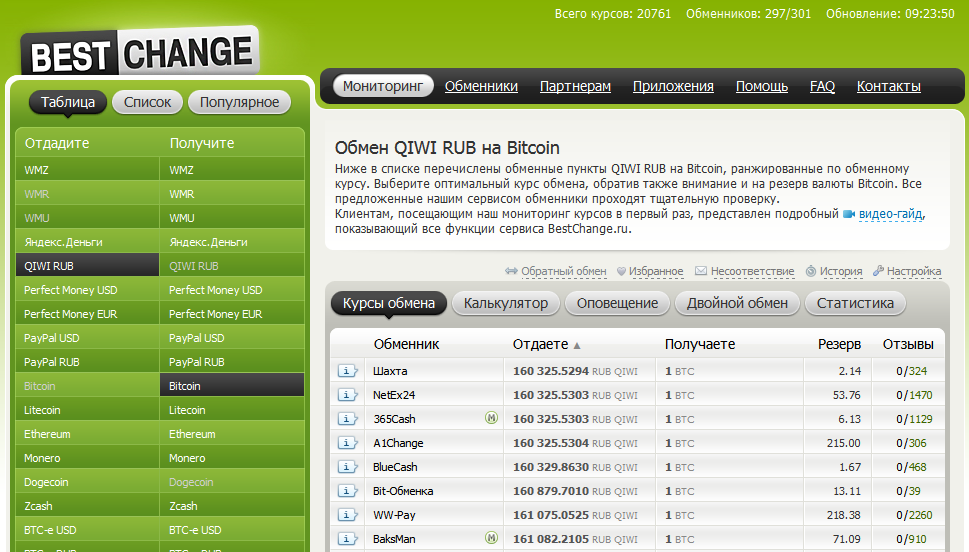The image size is (969, 552).
Task: Switch to Популярное view
Action: click(239, 102)
